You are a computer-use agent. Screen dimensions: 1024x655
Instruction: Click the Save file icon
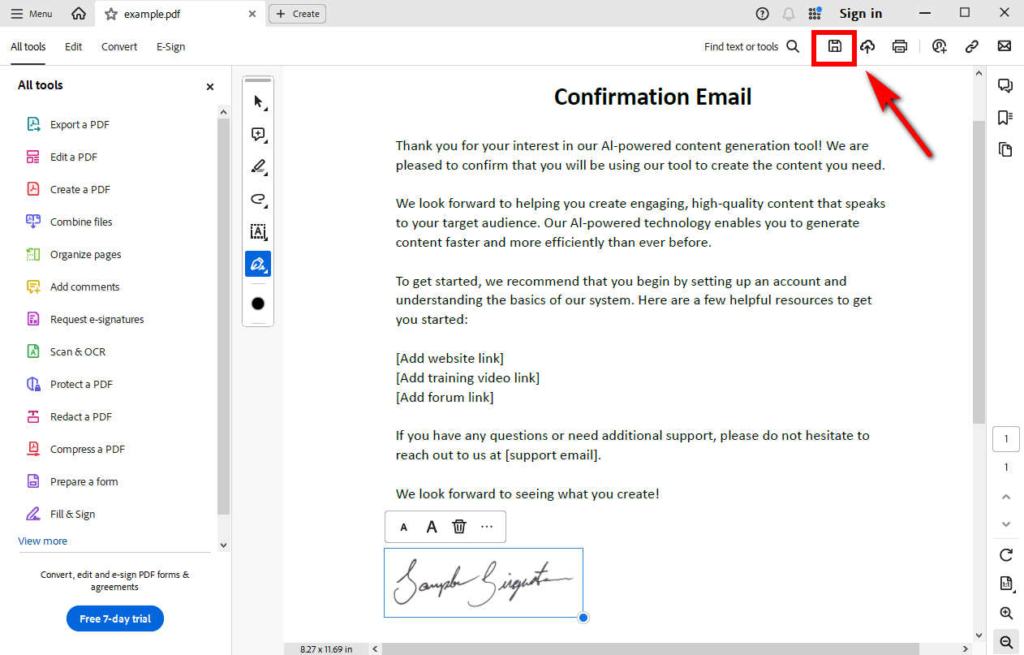point(833,46)
